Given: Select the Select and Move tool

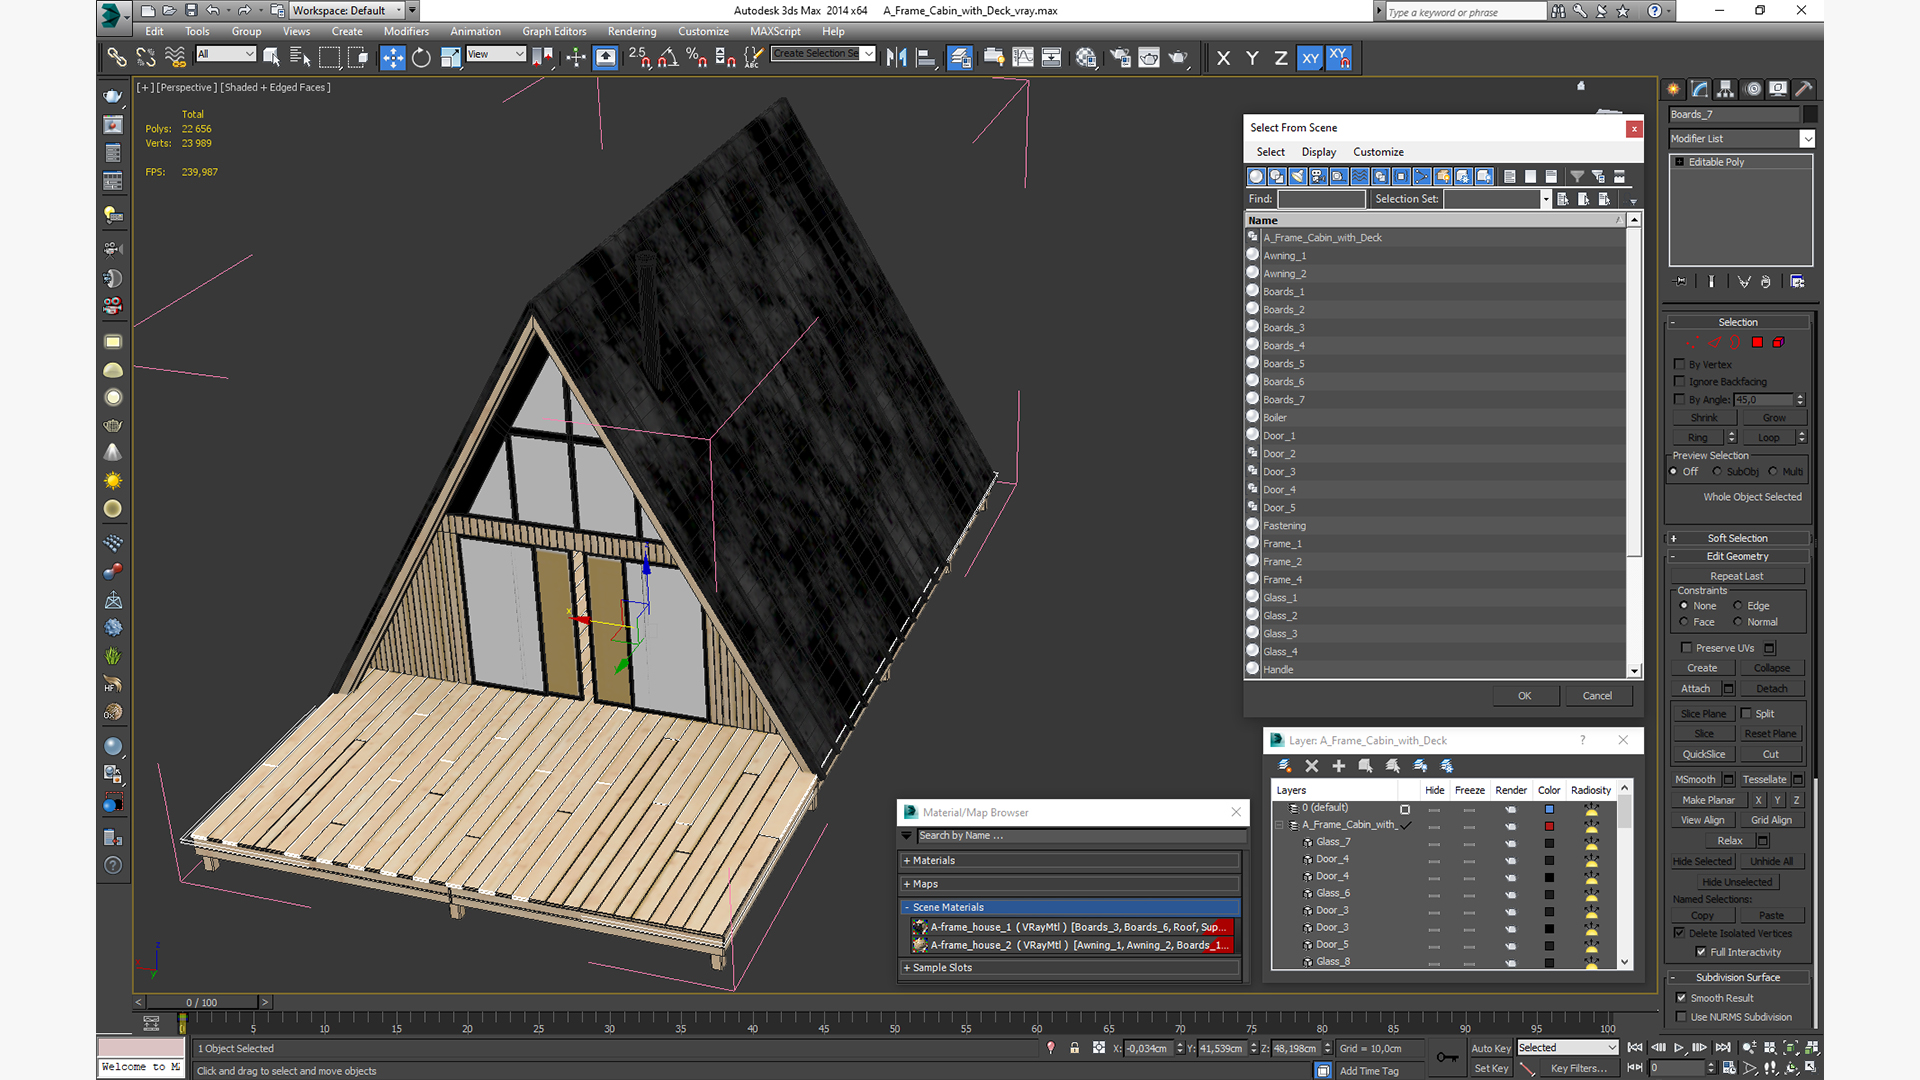Looking at the screenshot, I should (x=392, y=58).
